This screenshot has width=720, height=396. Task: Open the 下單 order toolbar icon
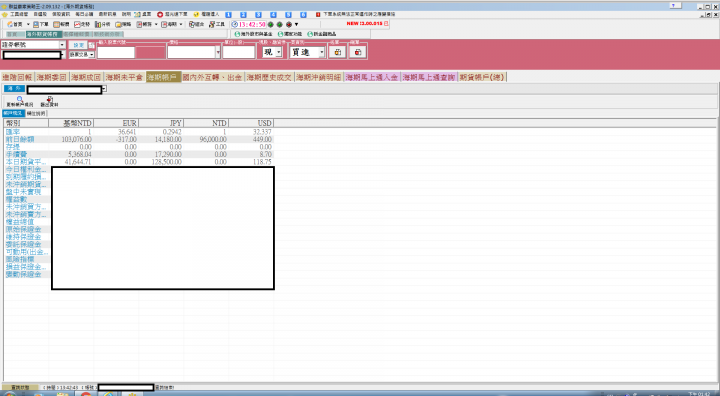[x=41, y=24]
